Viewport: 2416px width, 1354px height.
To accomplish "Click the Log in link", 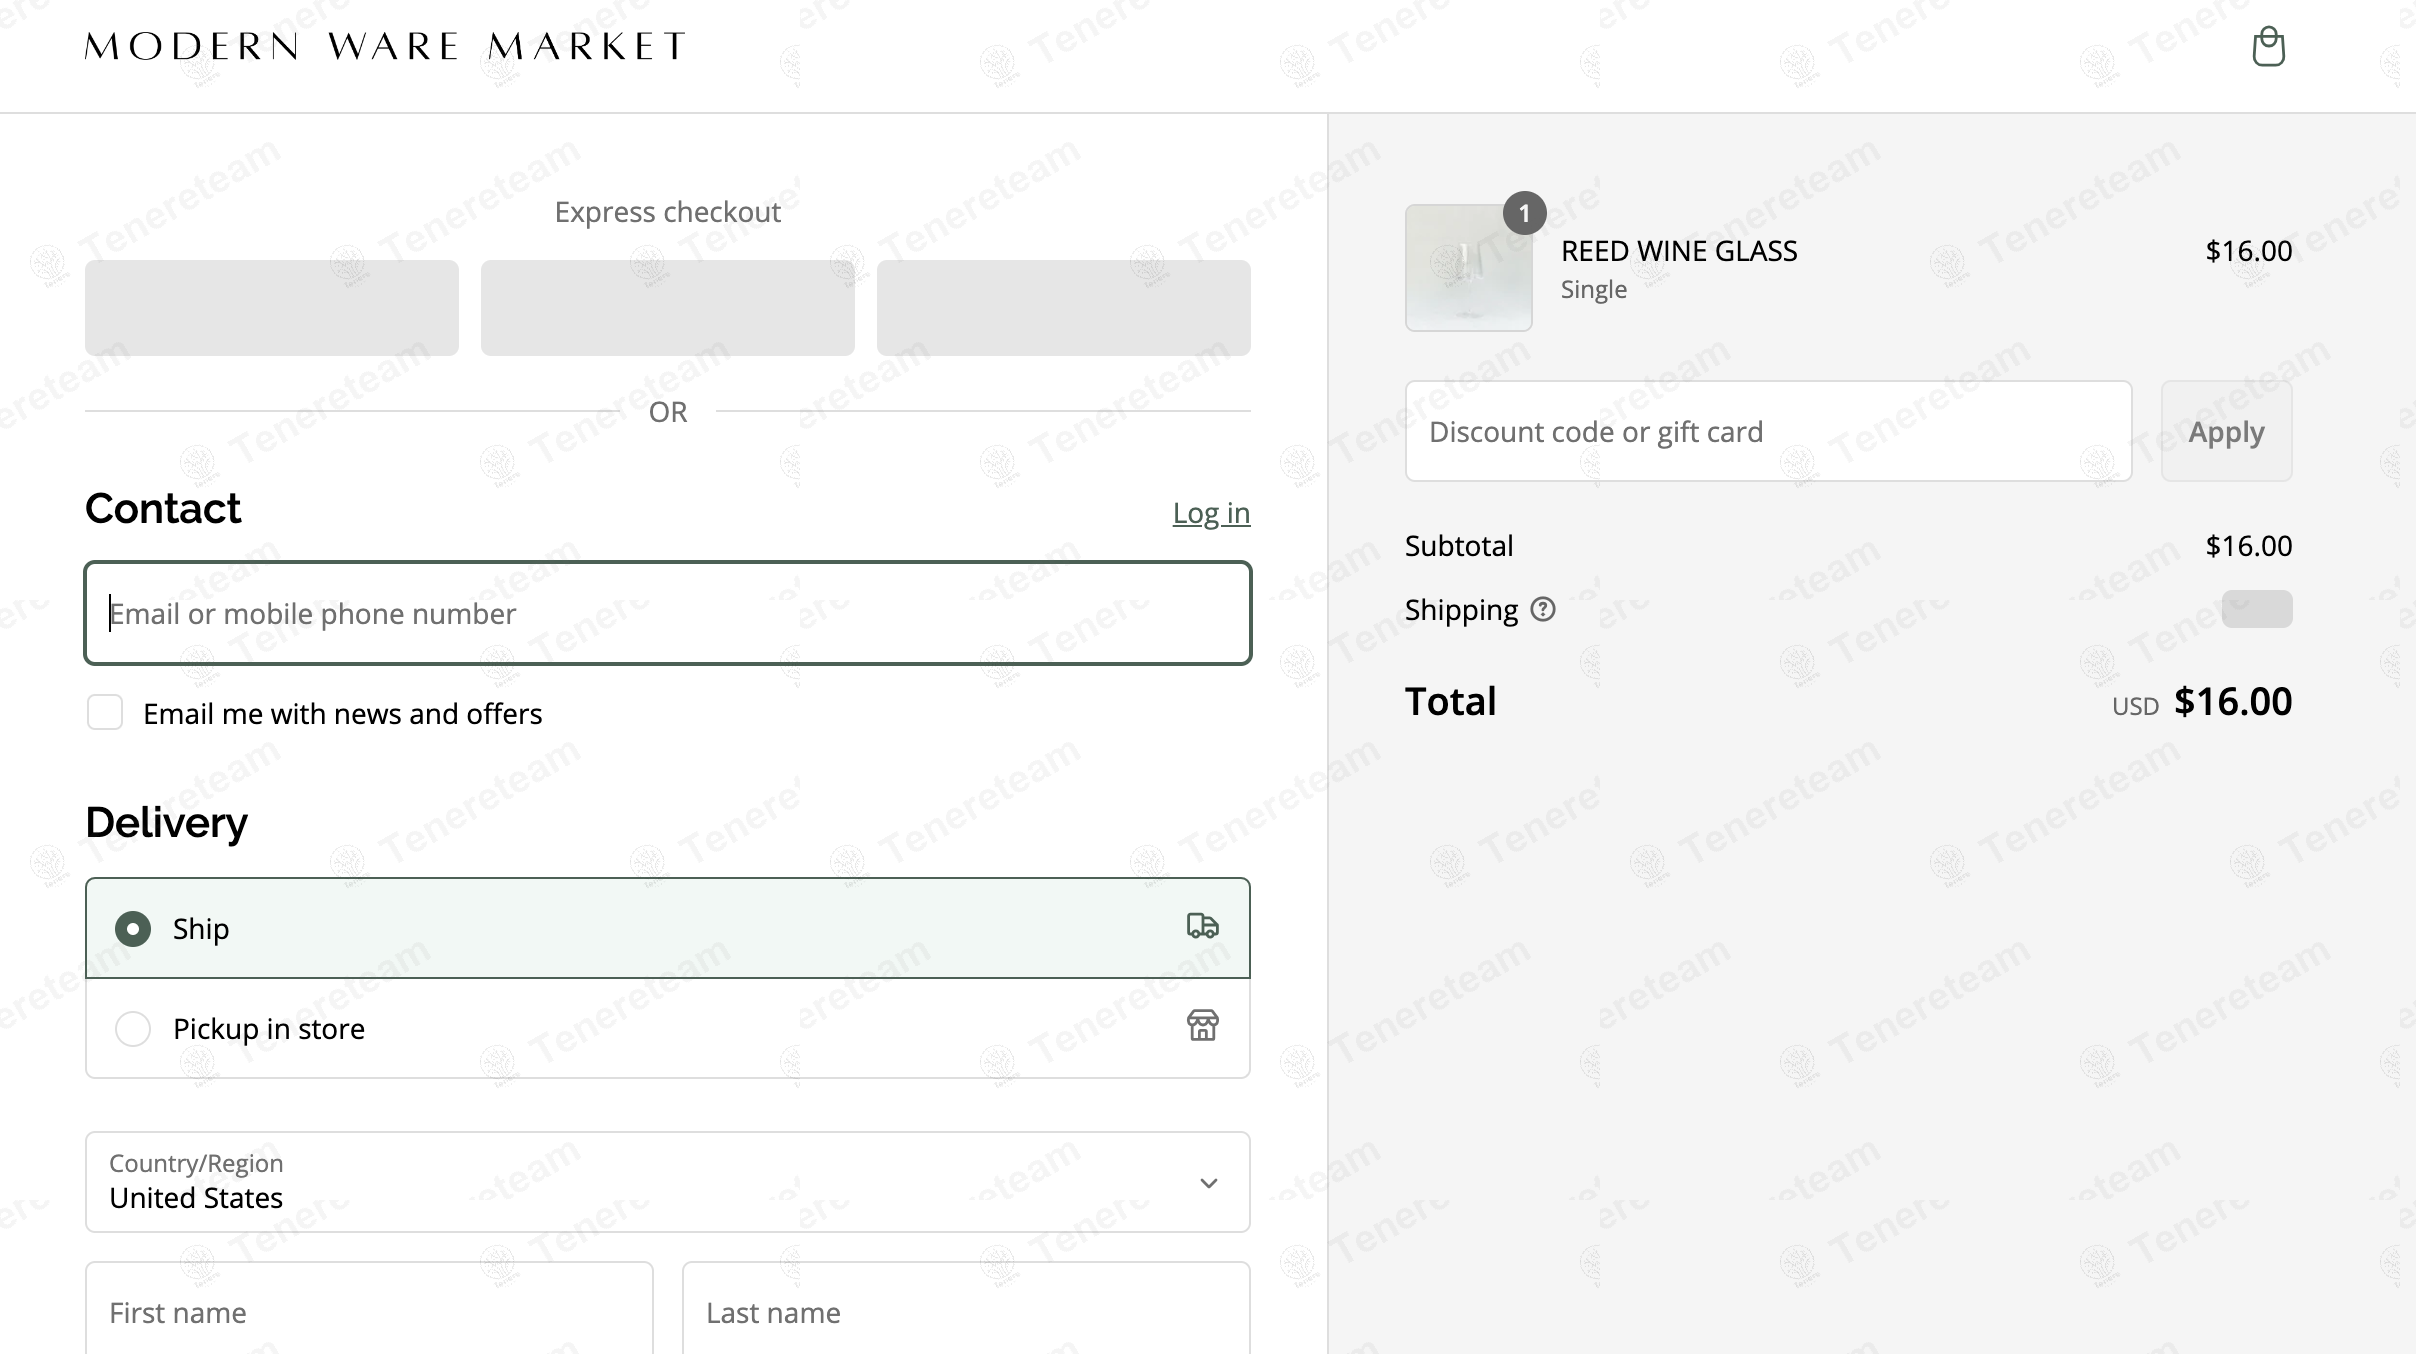I will (x=1211, y=513).
